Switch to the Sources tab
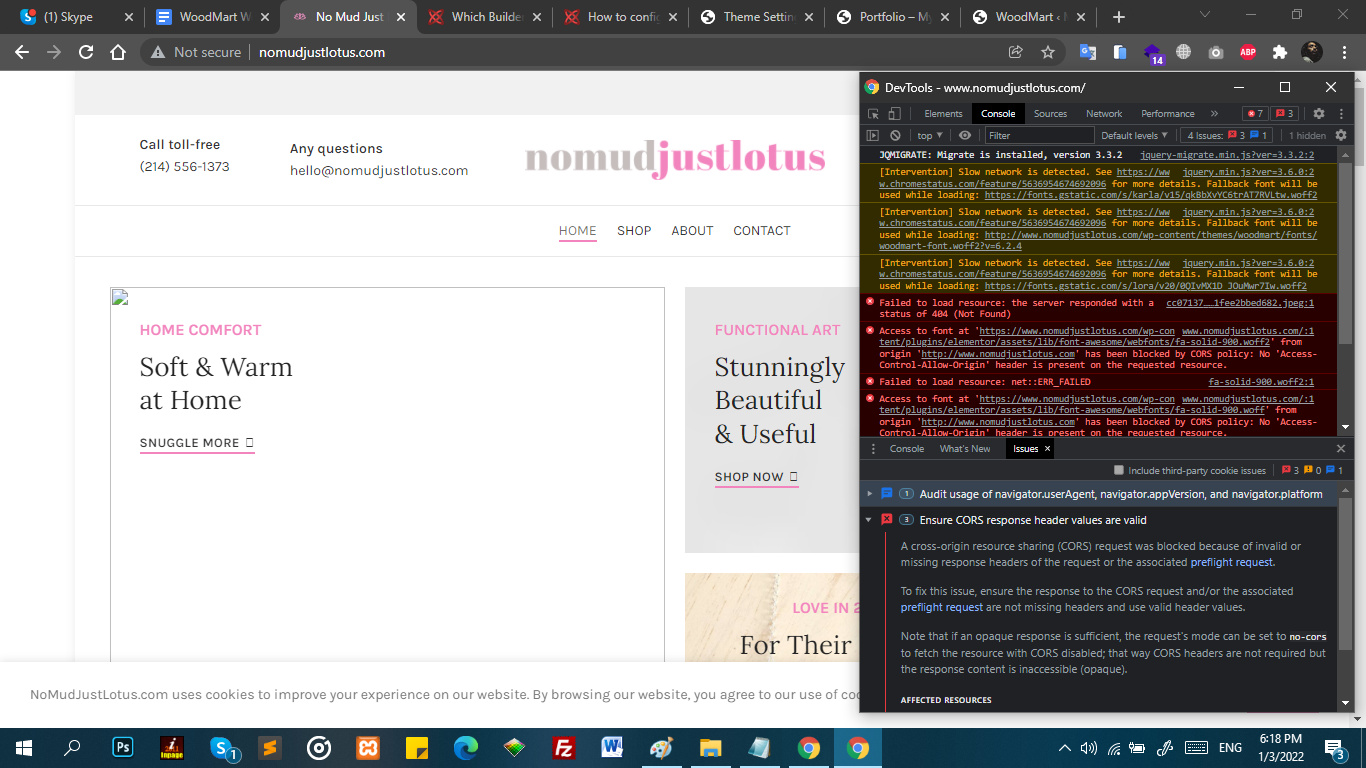1366x768 pixels. pyautogui.click(x=1050, y=114)
